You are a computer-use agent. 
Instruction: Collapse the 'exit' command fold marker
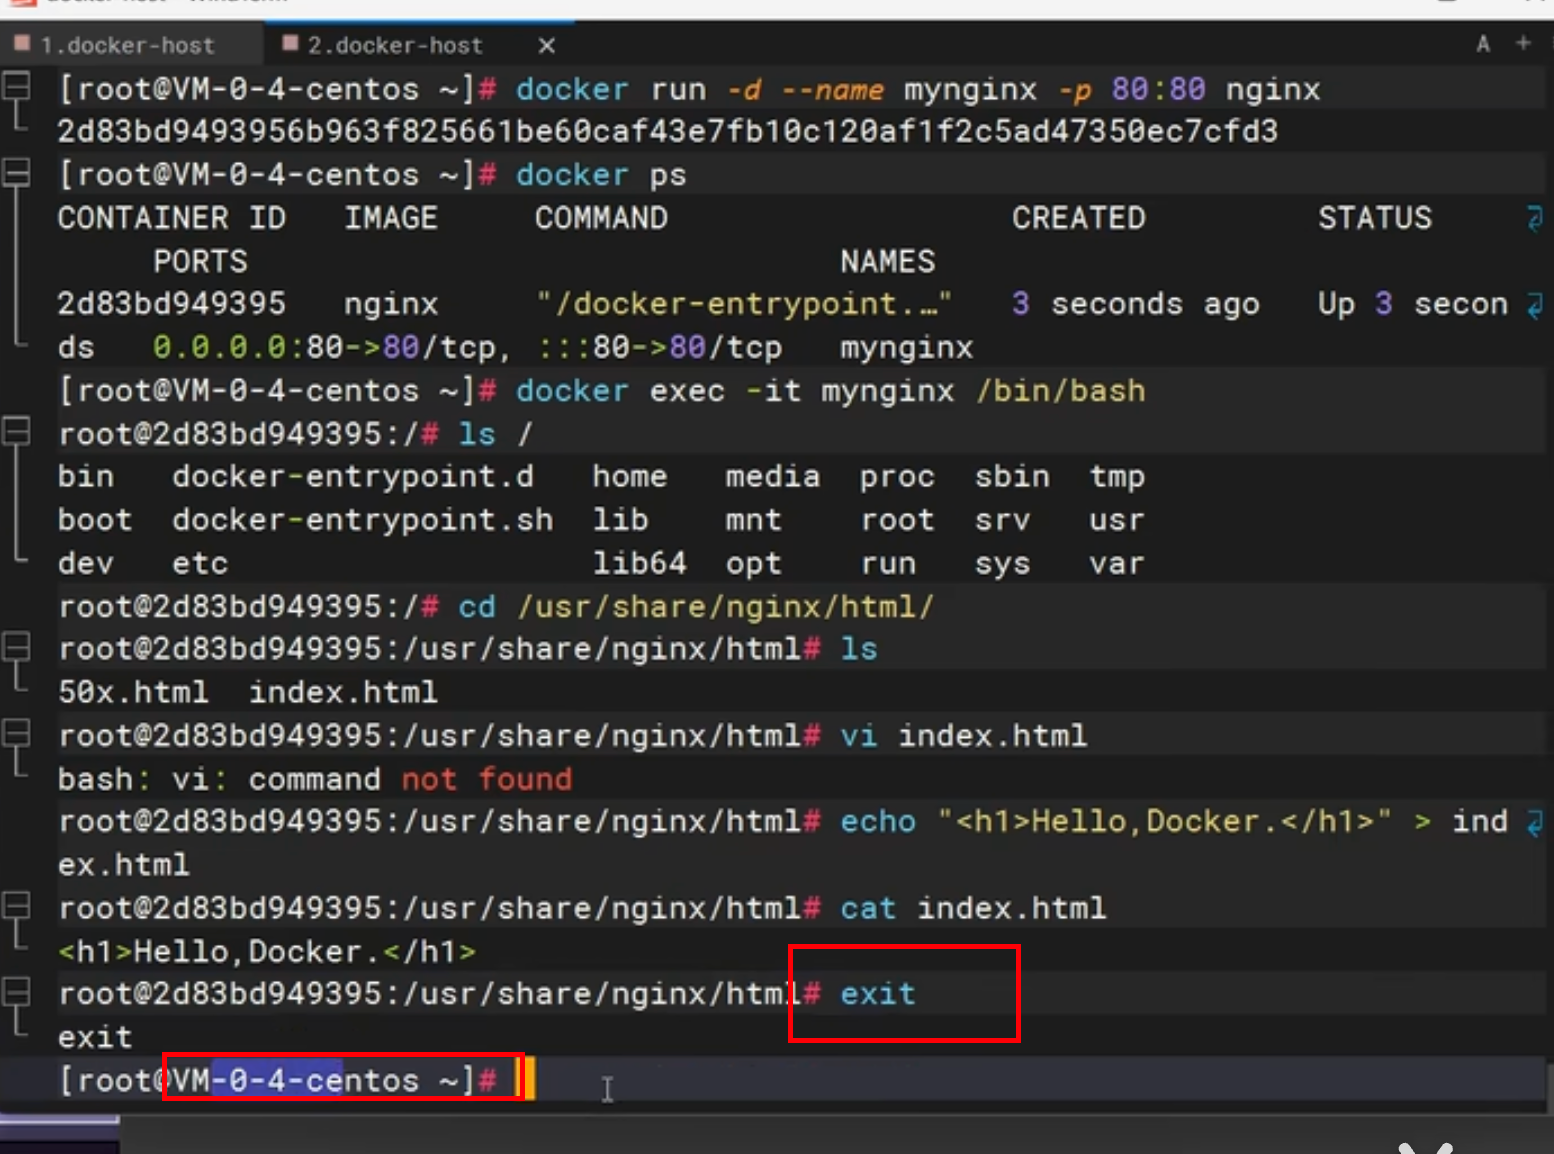16,992
